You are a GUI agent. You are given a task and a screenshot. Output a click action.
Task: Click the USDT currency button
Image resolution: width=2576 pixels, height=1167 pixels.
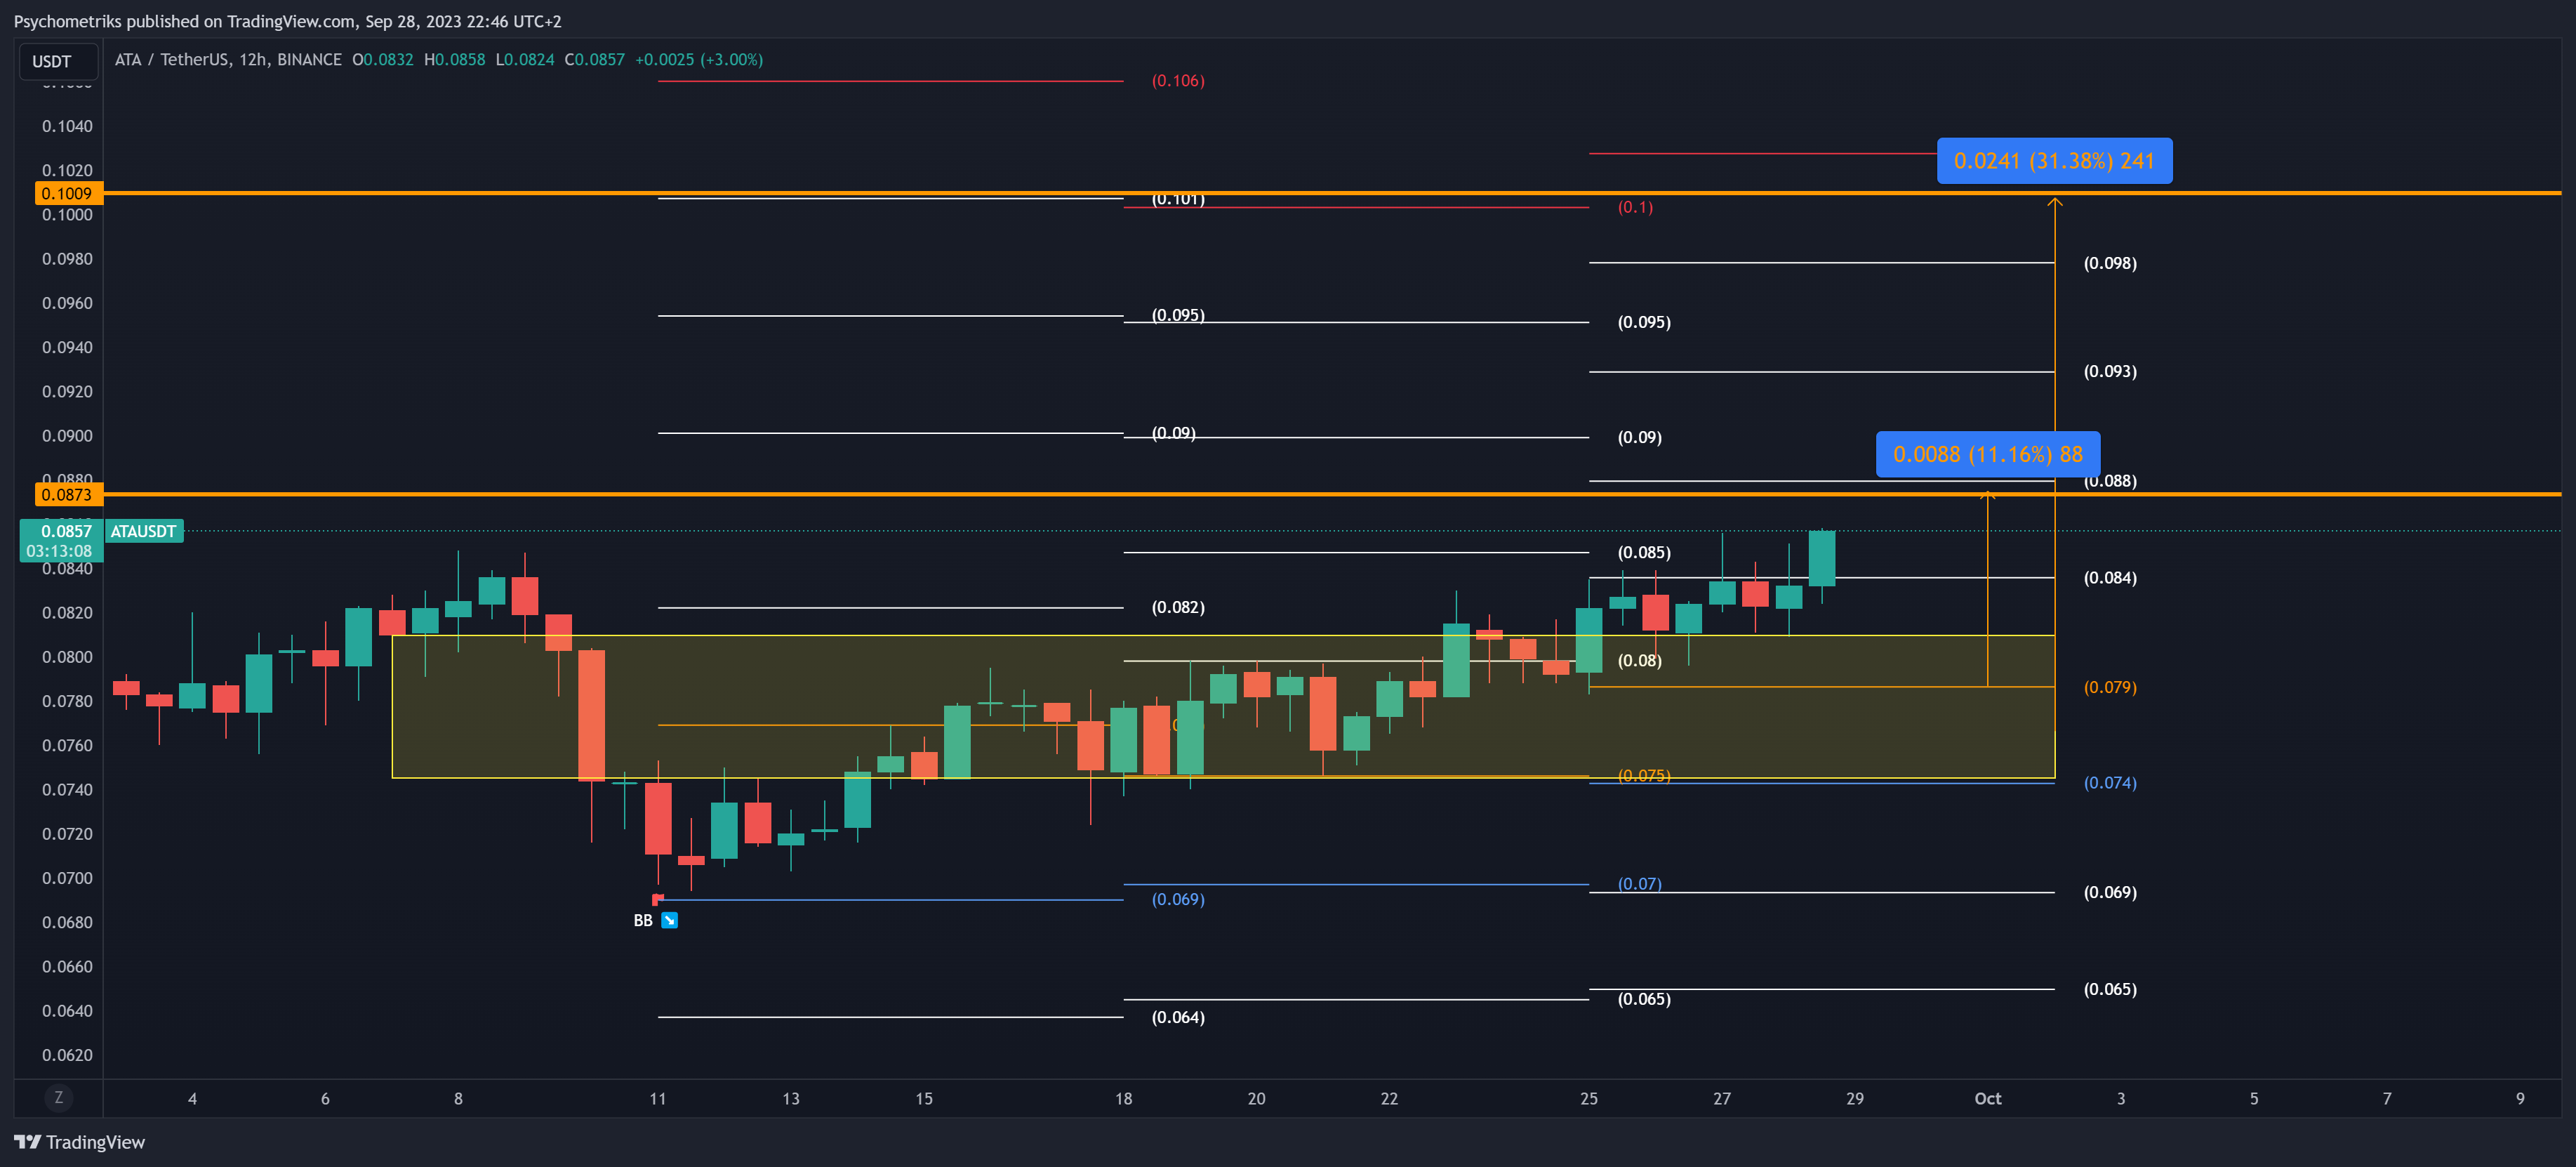58,61
